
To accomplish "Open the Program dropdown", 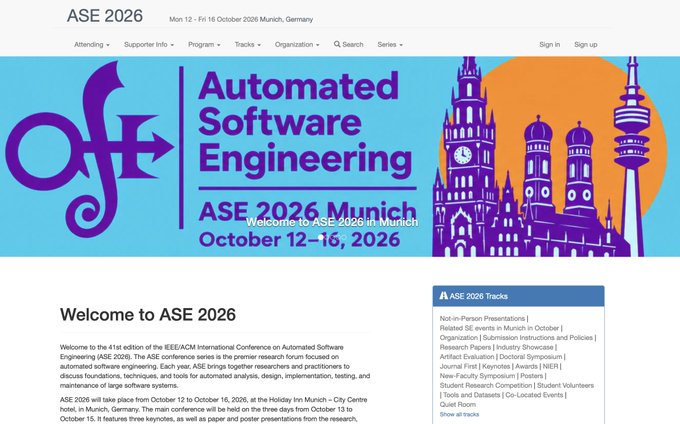I will [x=204, y=44].
